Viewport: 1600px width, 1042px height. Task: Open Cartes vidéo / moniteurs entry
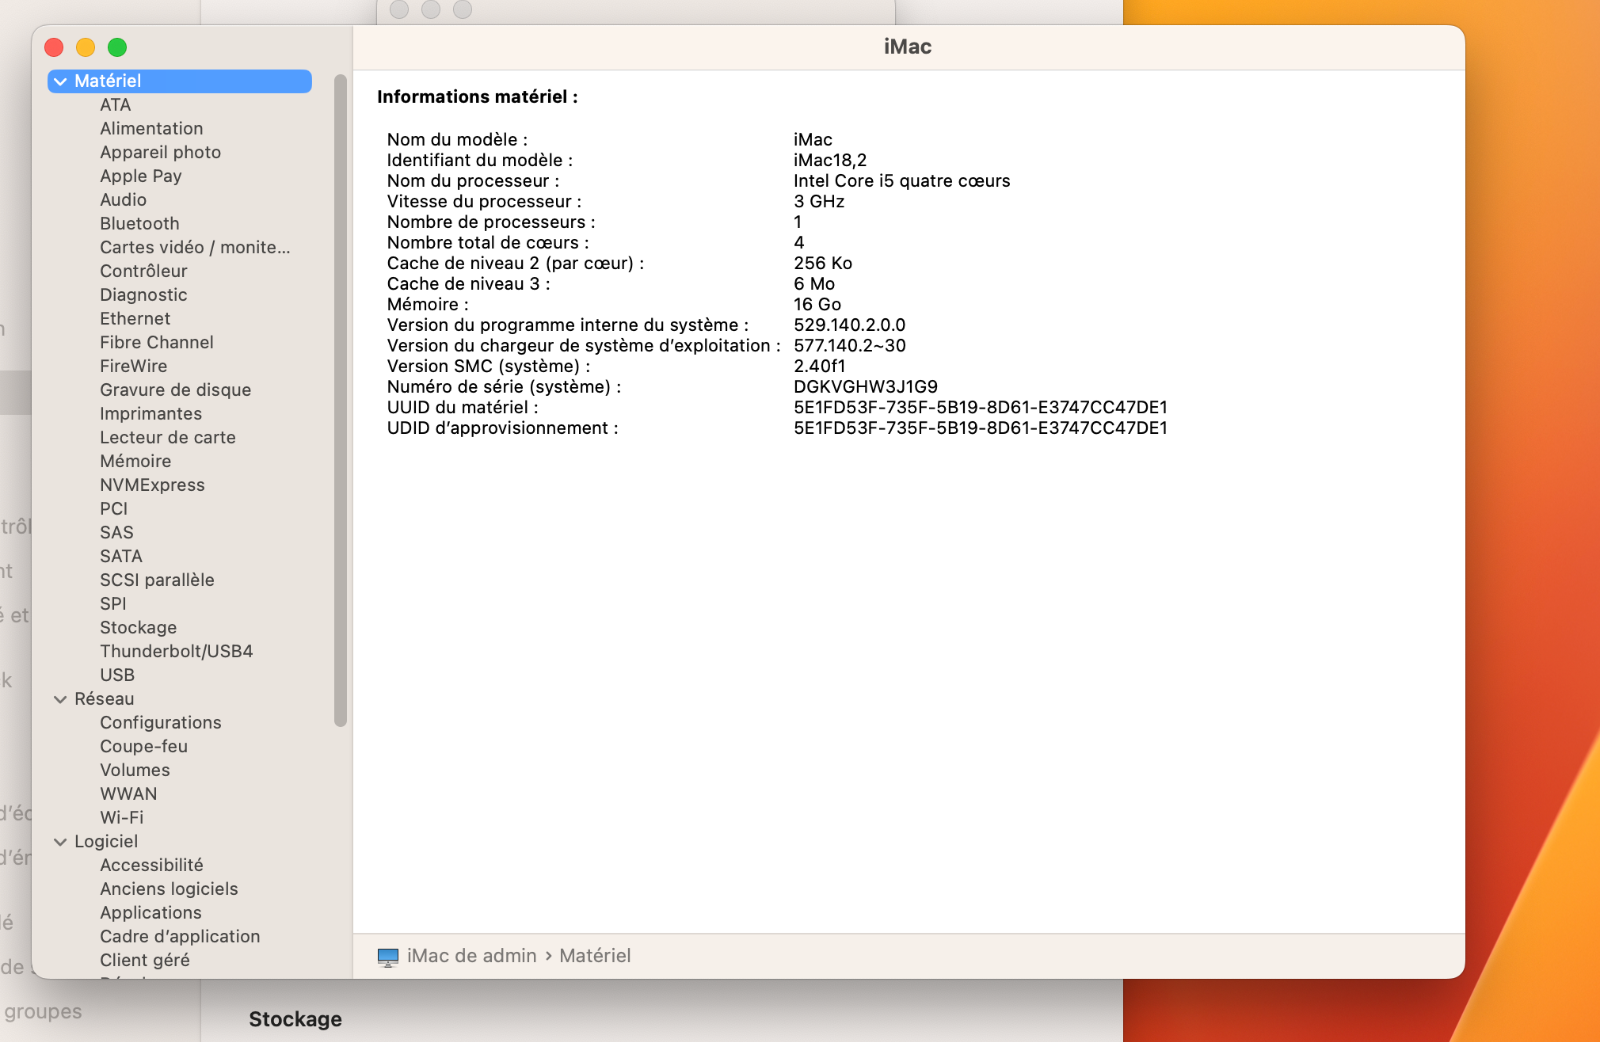pos(195,247)
